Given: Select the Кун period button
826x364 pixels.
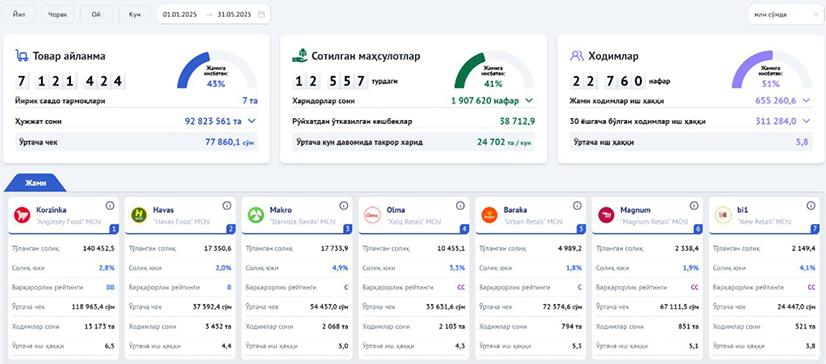Looking at the screenshot, I should click(x=135, y=15).
